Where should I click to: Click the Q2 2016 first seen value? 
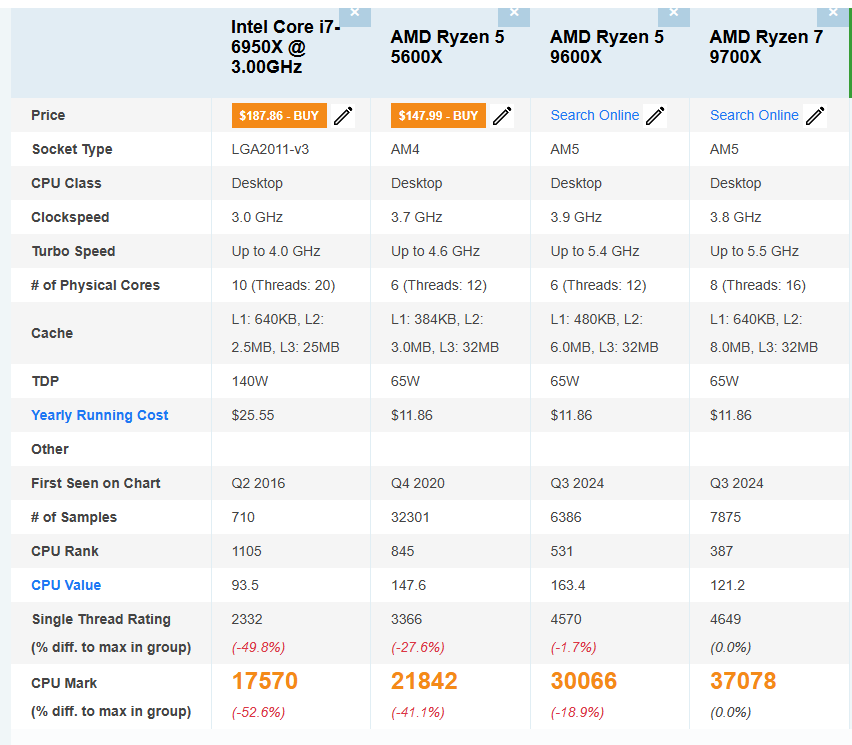(258, 484)
